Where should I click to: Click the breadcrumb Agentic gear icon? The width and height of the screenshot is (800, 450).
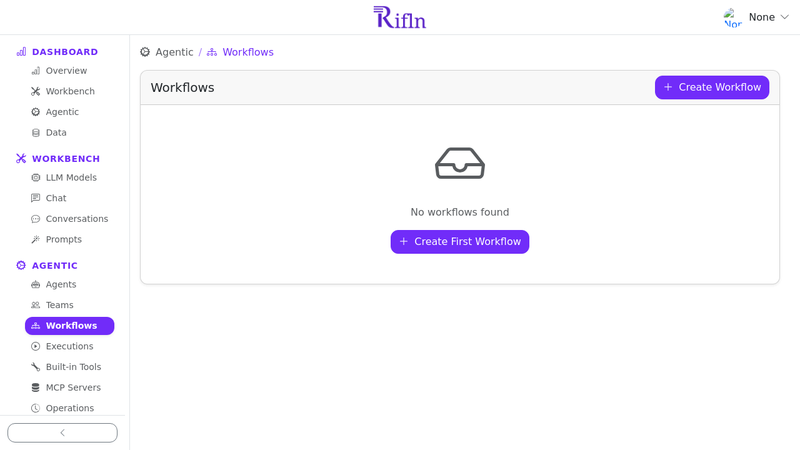(x=145, y=52)
